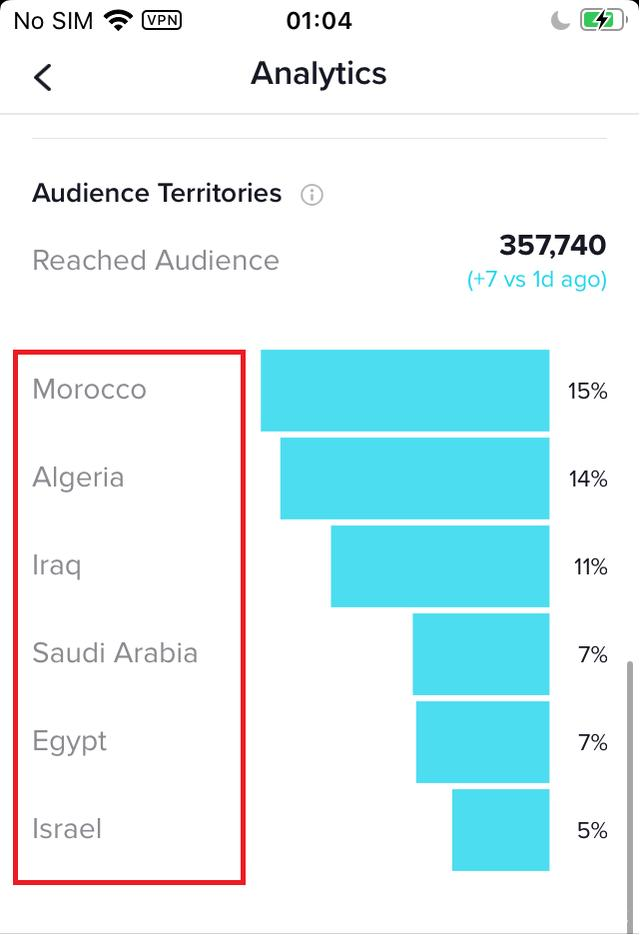640x935 pixels.
Task: Tap the Israel 5% bar
Action: coord(500,830)
